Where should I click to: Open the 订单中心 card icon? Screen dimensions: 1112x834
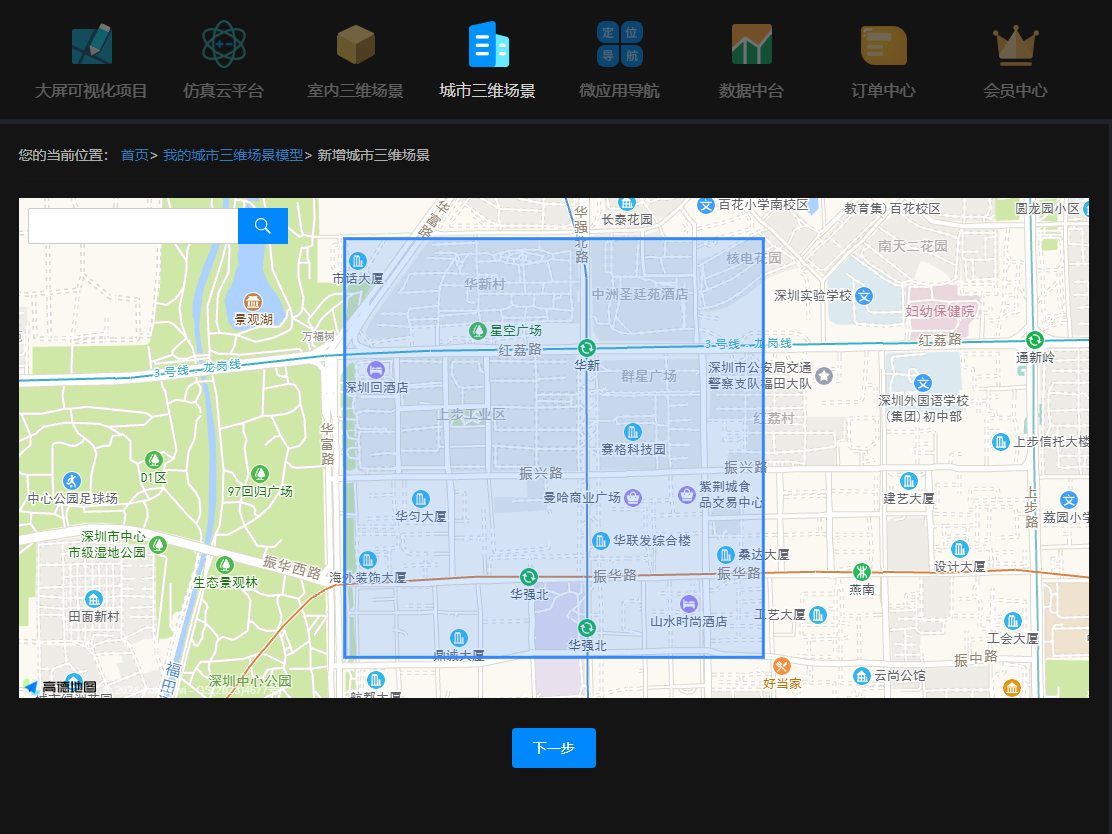[884, 45]
